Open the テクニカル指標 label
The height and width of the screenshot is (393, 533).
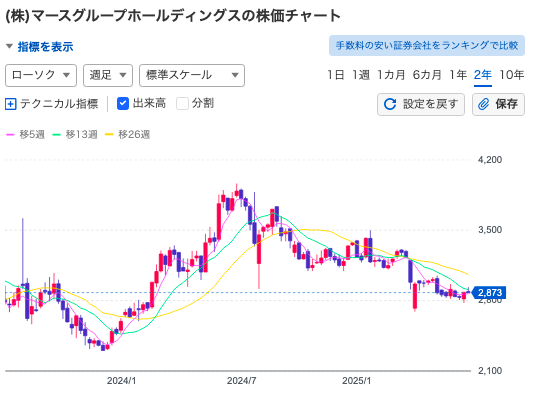point(59,104)
